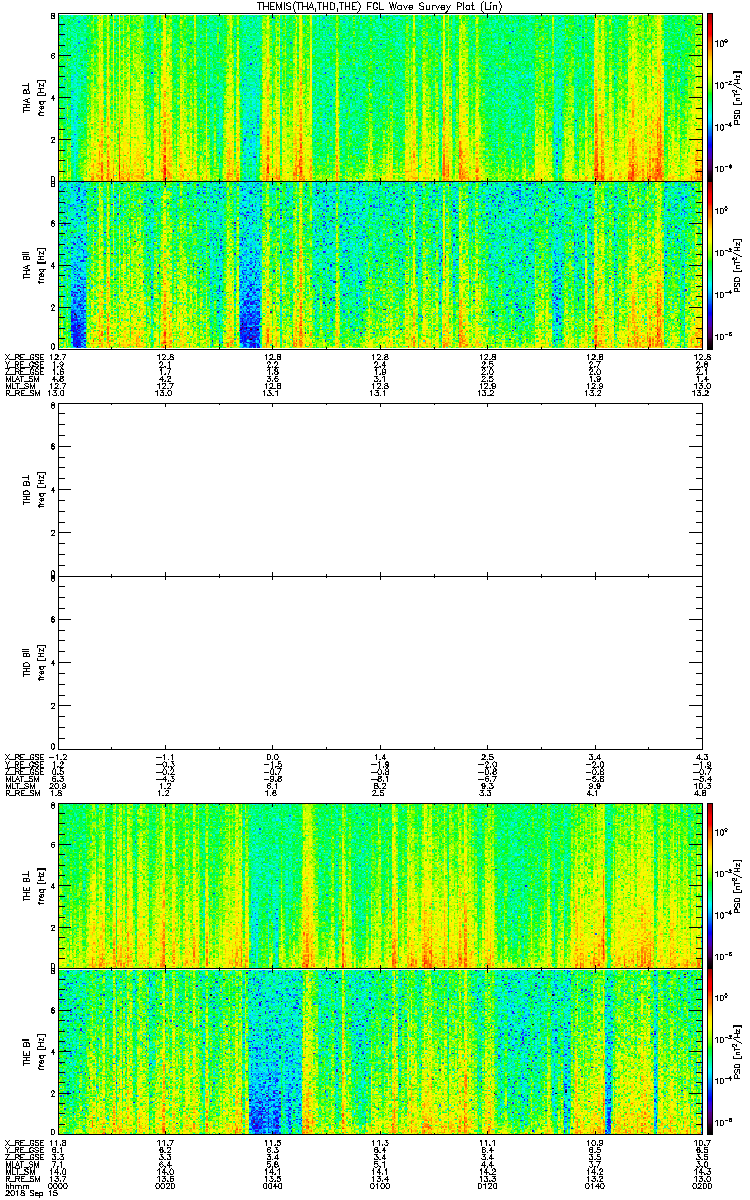Click the PSD color bar beside THA B⊥

710,97
